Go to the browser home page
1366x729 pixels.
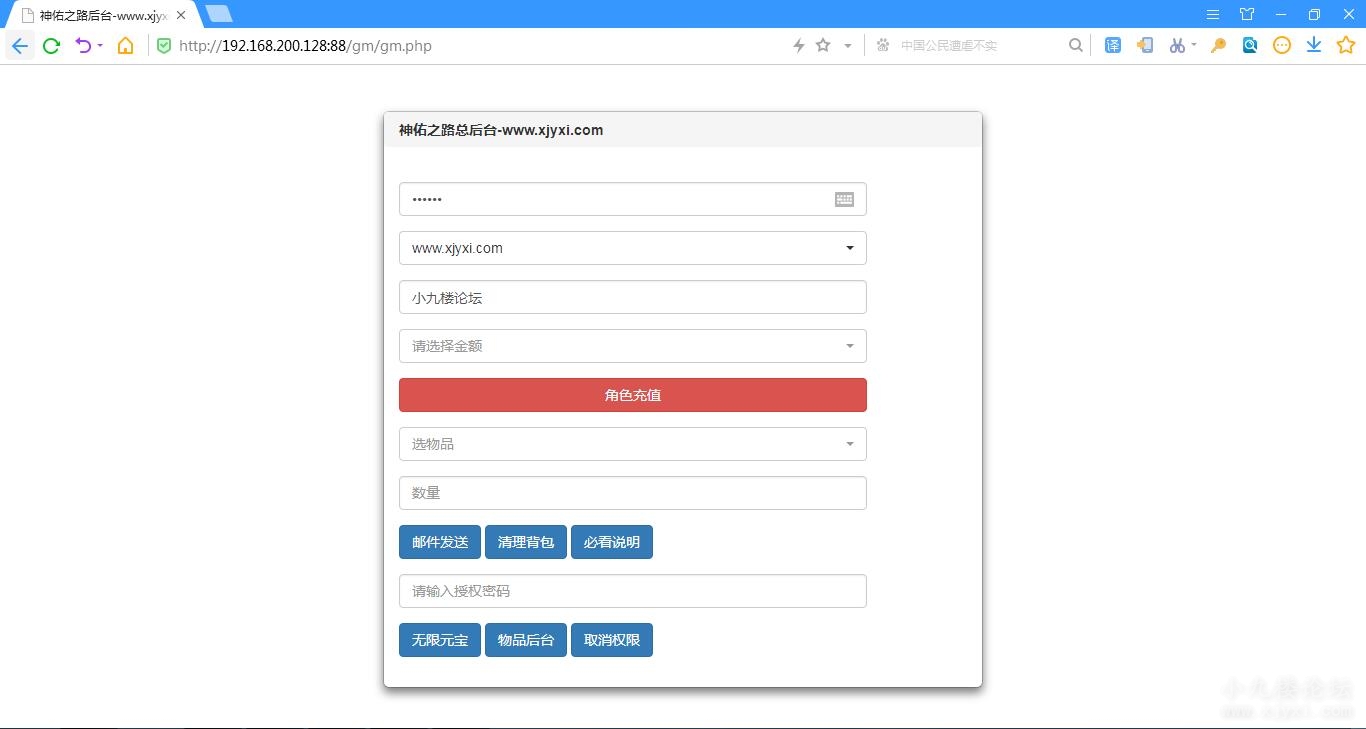tap(125, 45)
